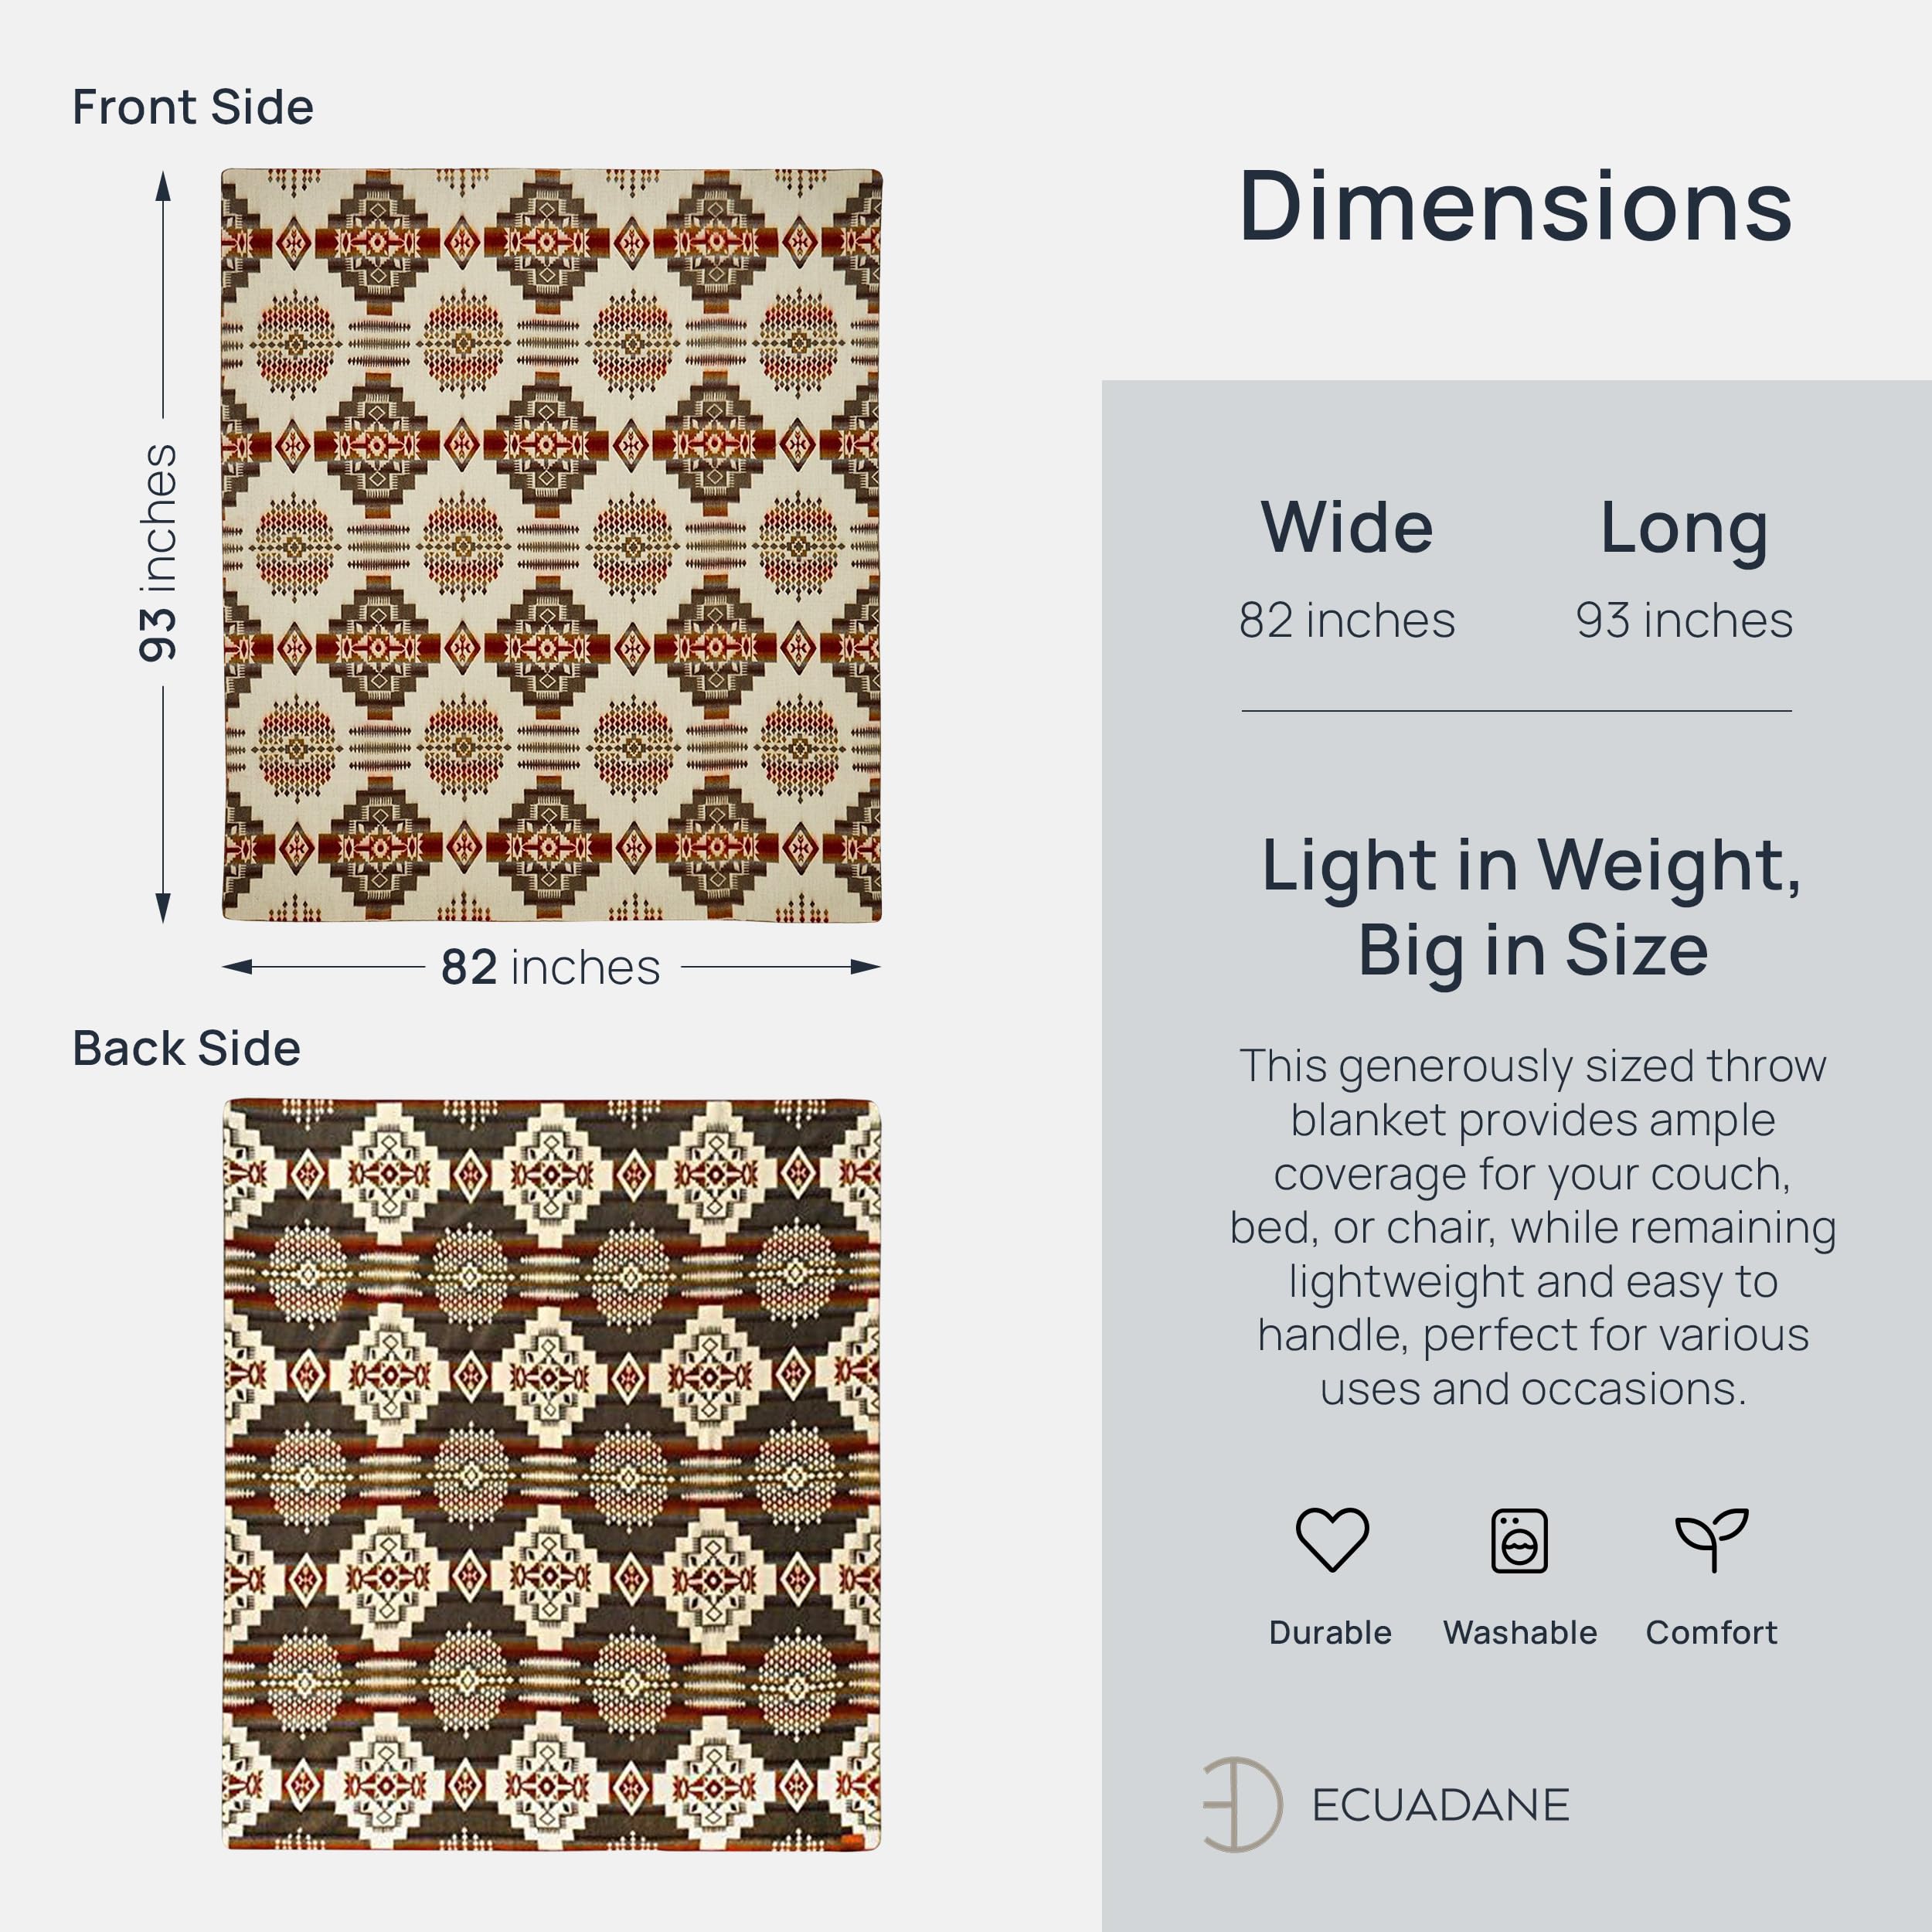The height and width of the screenshot is (1932, 1932).
Task: Click the washing machine icon
Action: pos(1519,1541)
